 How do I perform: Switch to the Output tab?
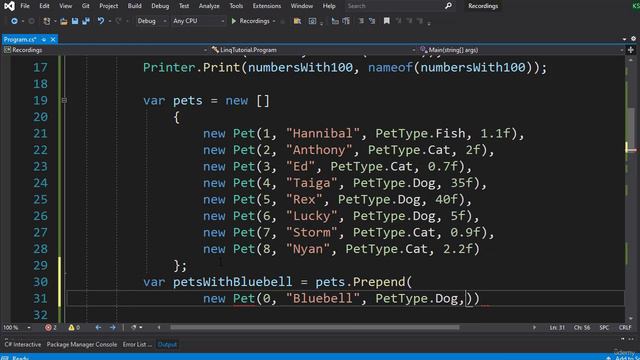pyautogui.click(x=167, y=344)
